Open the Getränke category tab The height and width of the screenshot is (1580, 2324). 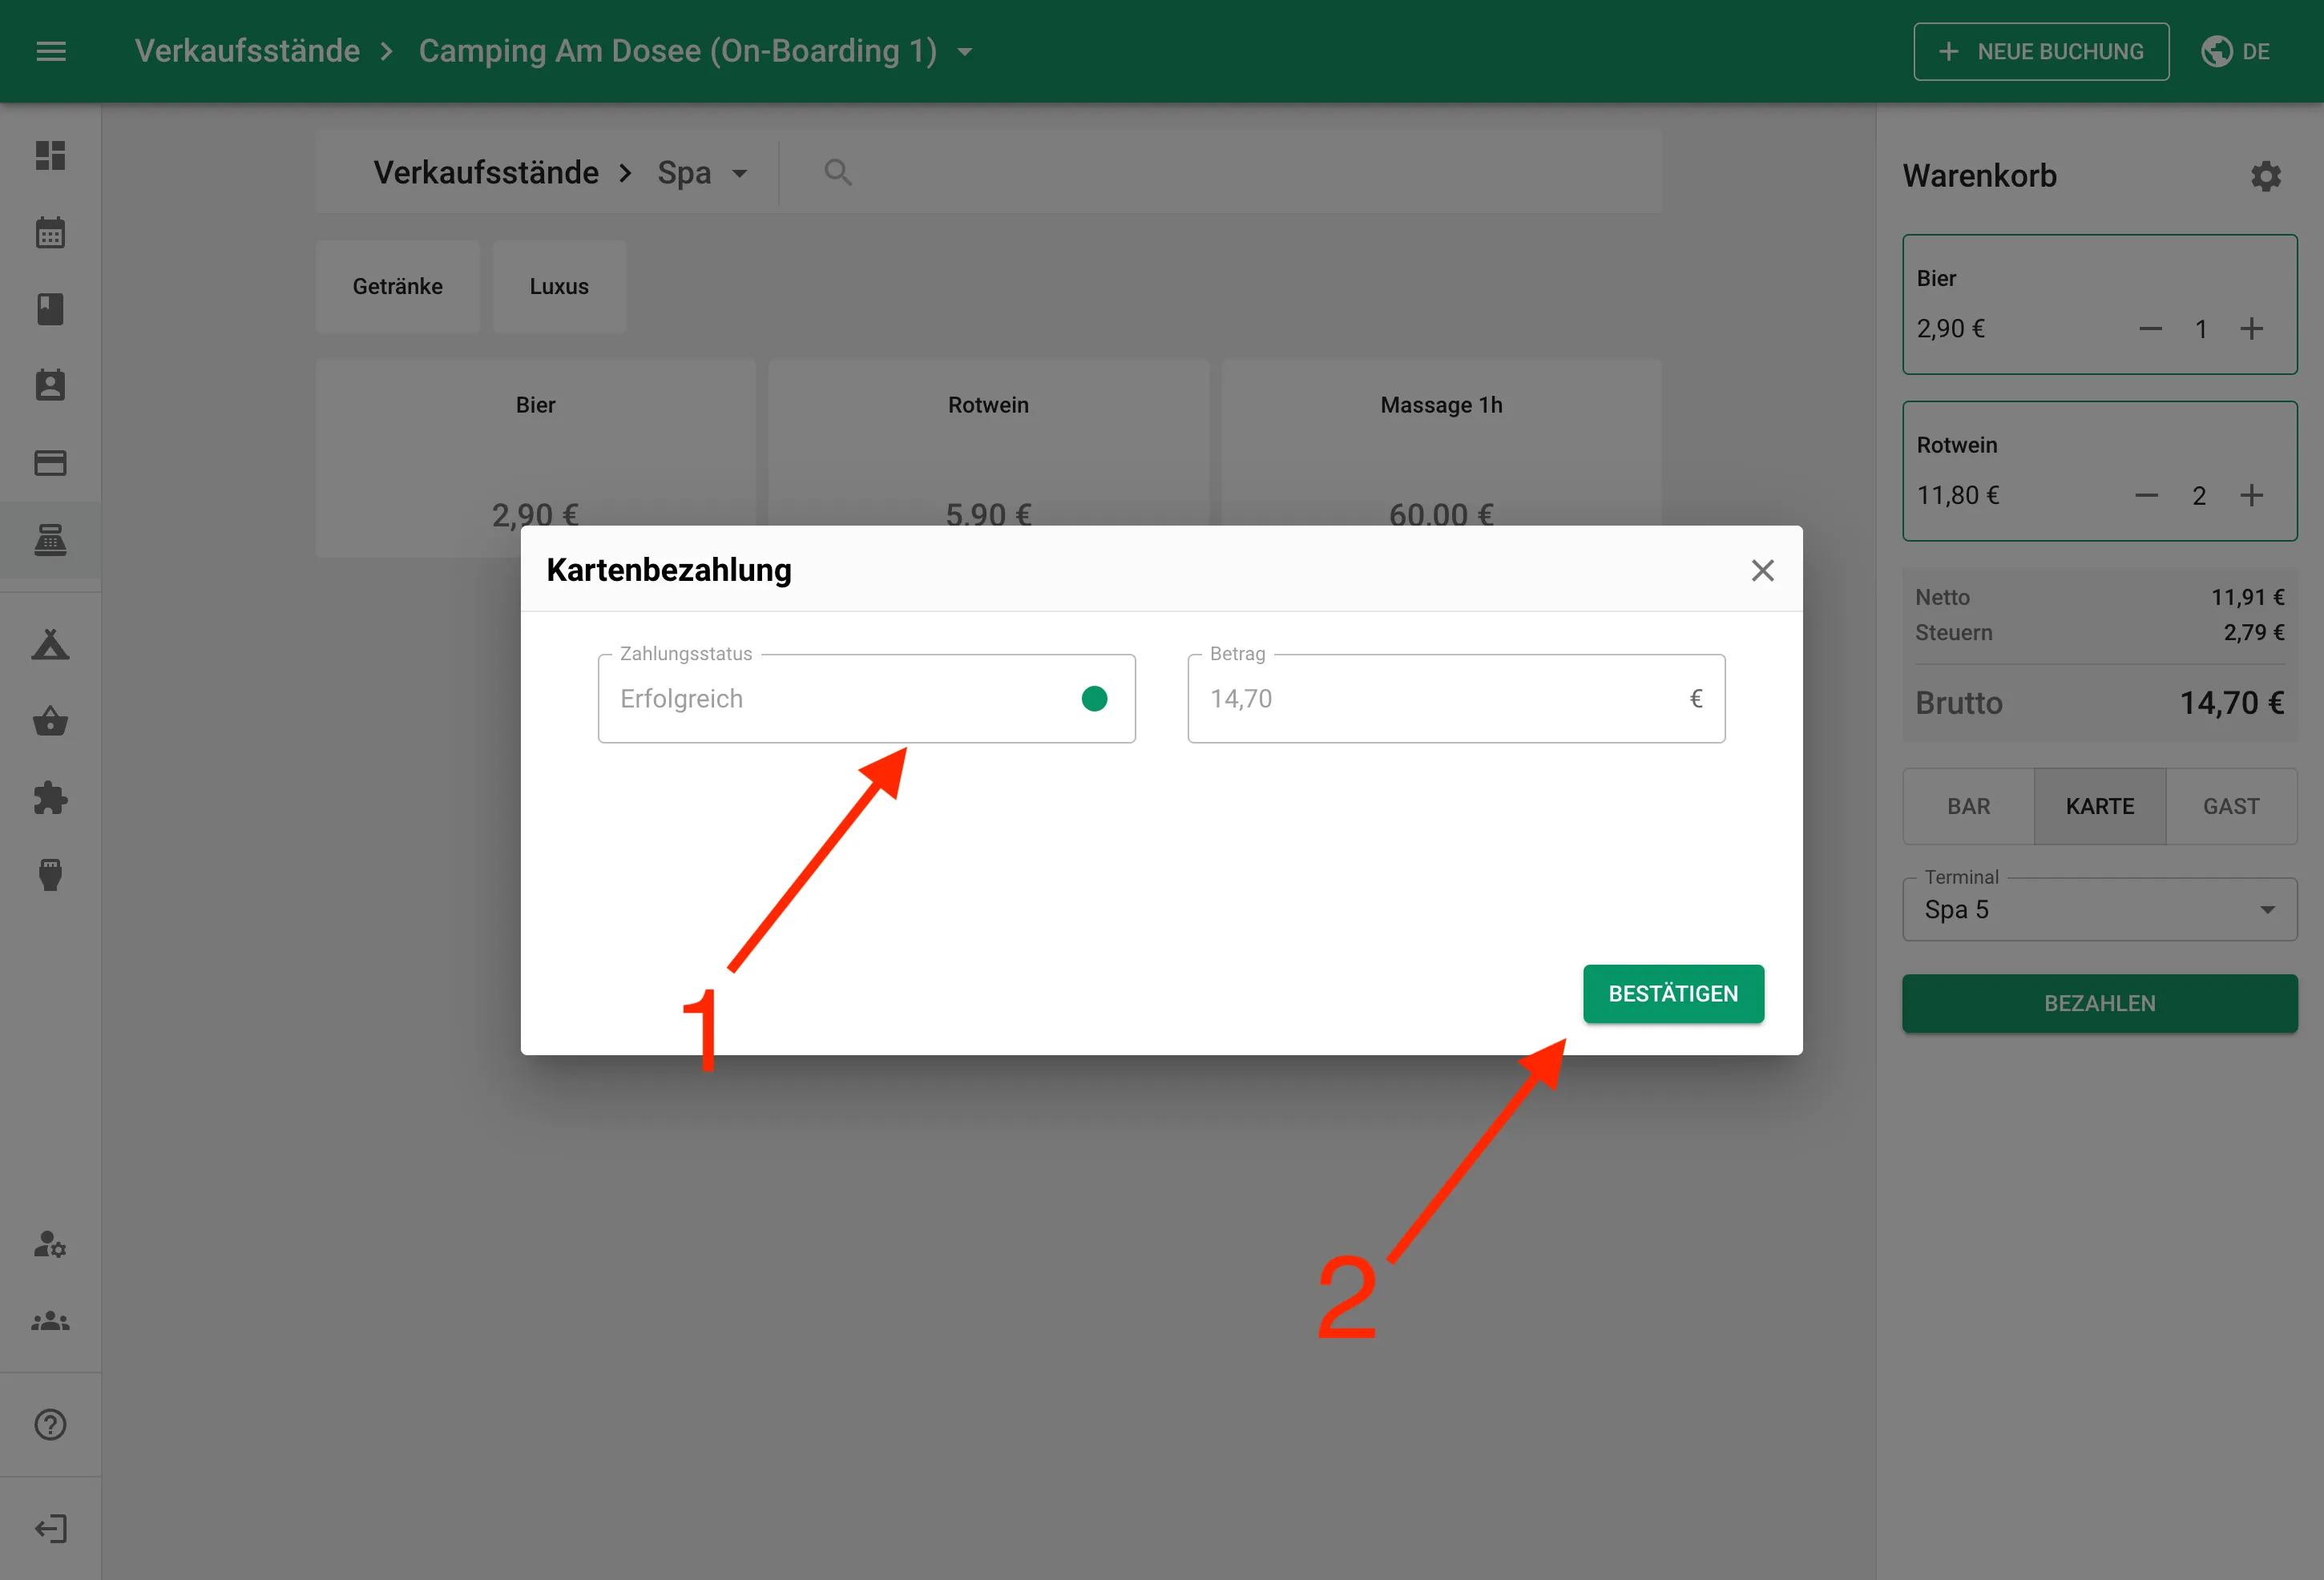[x=397, y=286]
